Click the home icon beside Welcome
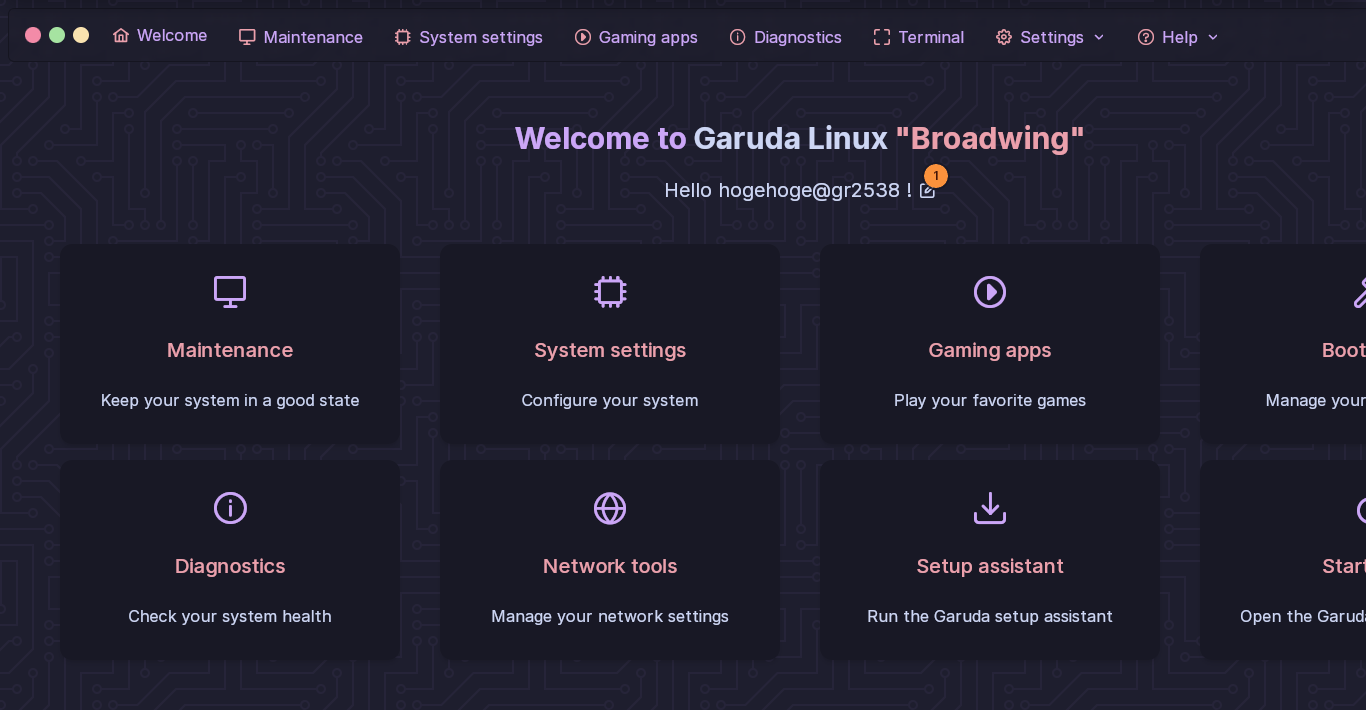1366x710 pixels. coord(121,36)
